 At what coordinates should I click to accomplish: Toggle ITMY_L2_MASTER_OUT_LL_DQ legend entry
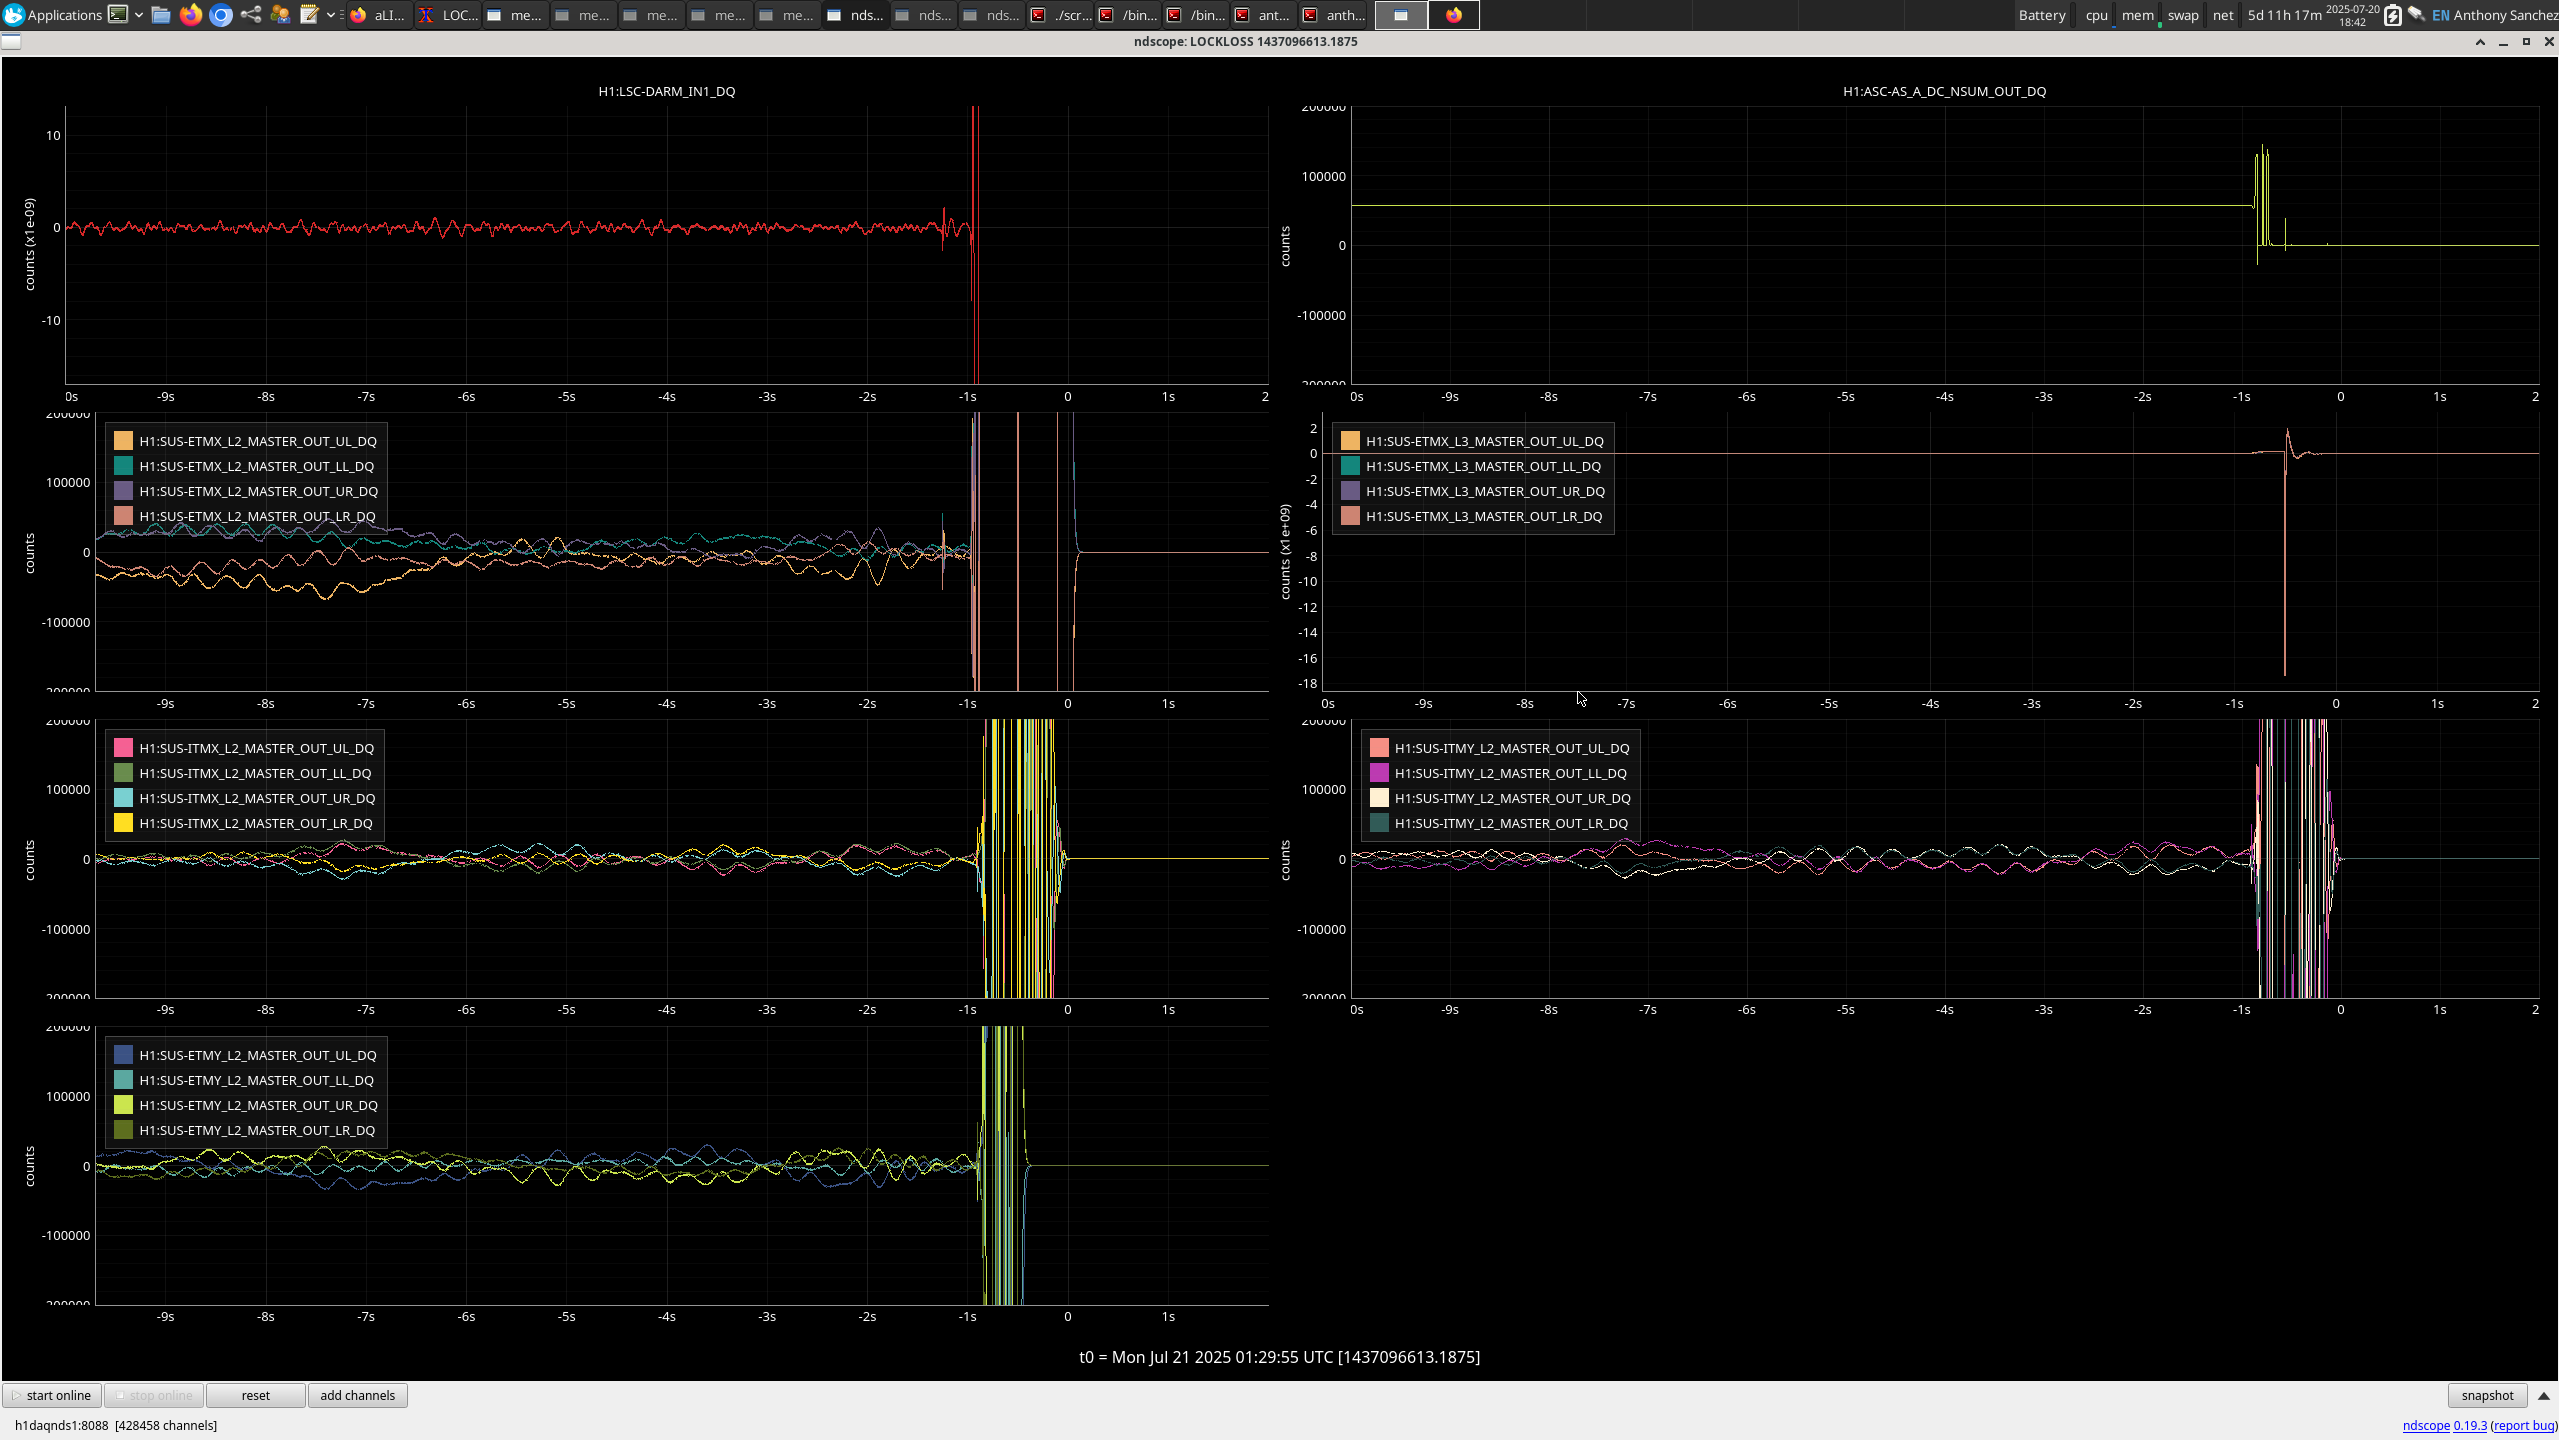1510,773
